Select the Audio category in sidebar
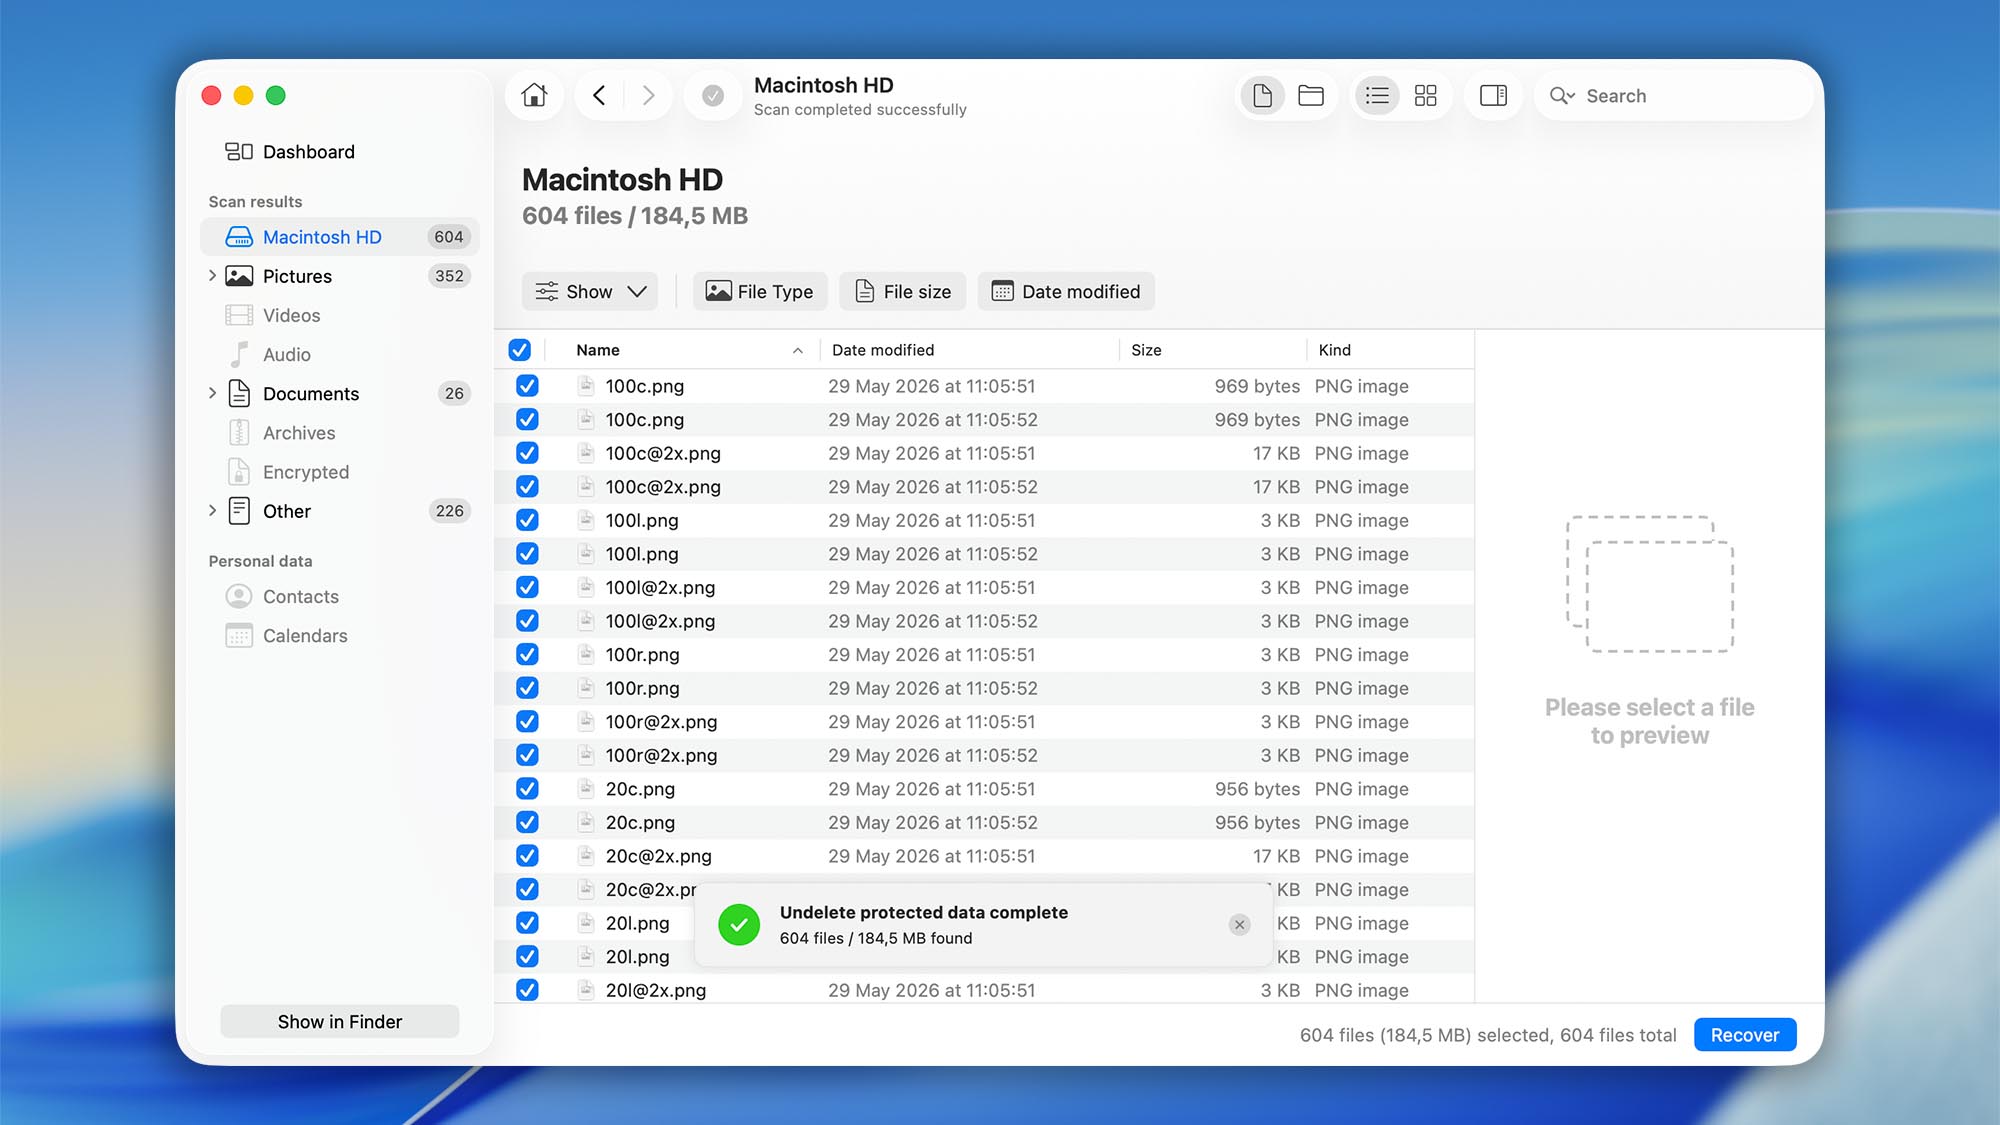 click(340, 354)
